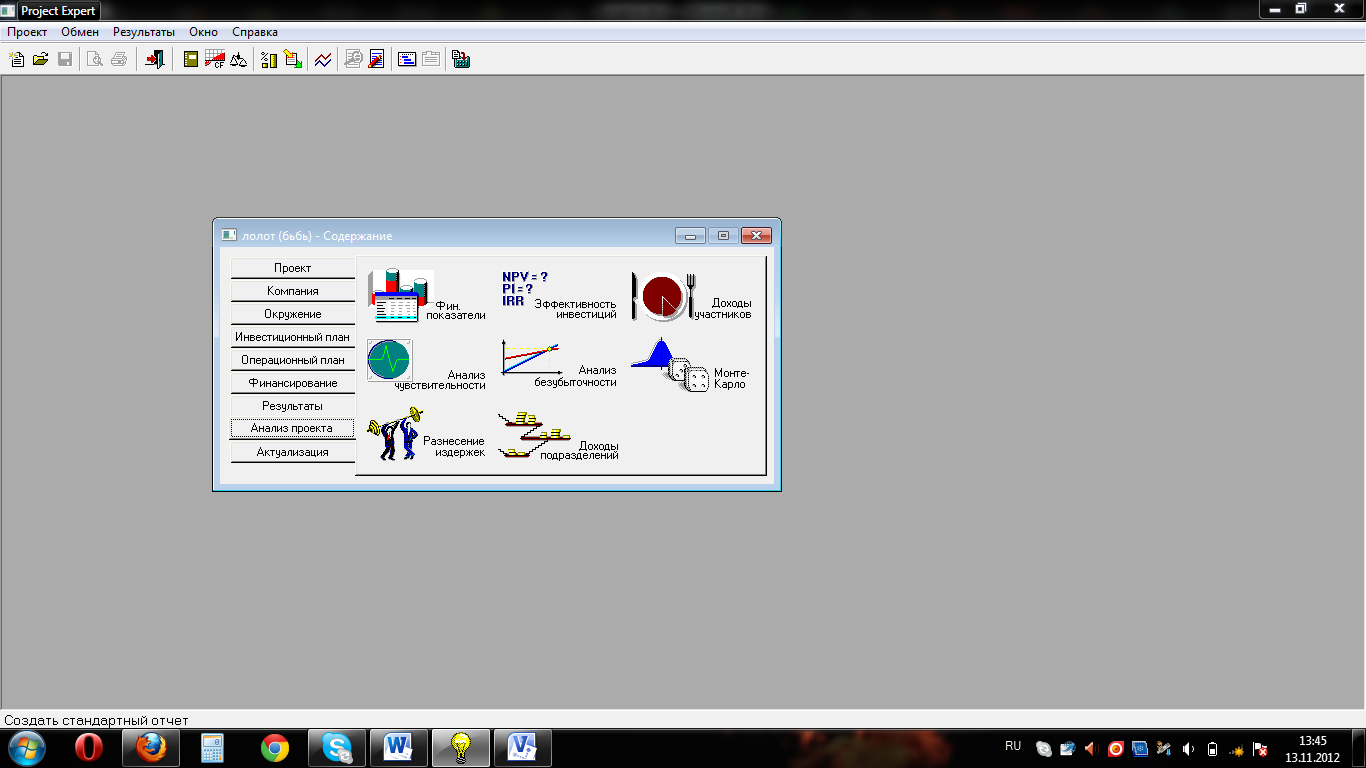Viewport: 1366px width, 768px height.
Task: Open Firefox from the taskbar
Action: [151, 747]
